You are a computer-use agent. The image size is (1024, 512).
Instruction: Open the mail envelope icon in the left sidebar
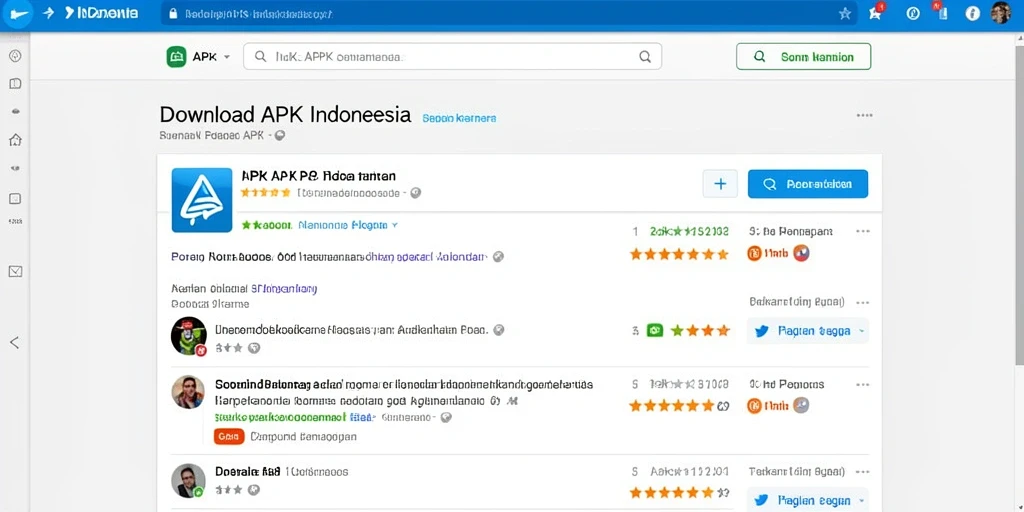tap(15, 272)
